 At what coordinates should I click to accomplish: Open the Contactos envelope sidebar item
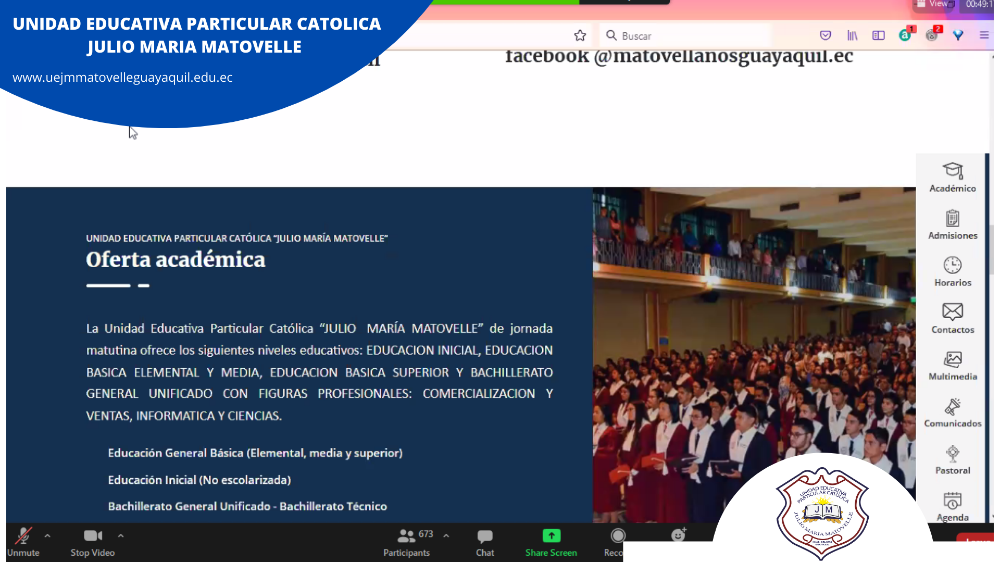pos(952,319)
